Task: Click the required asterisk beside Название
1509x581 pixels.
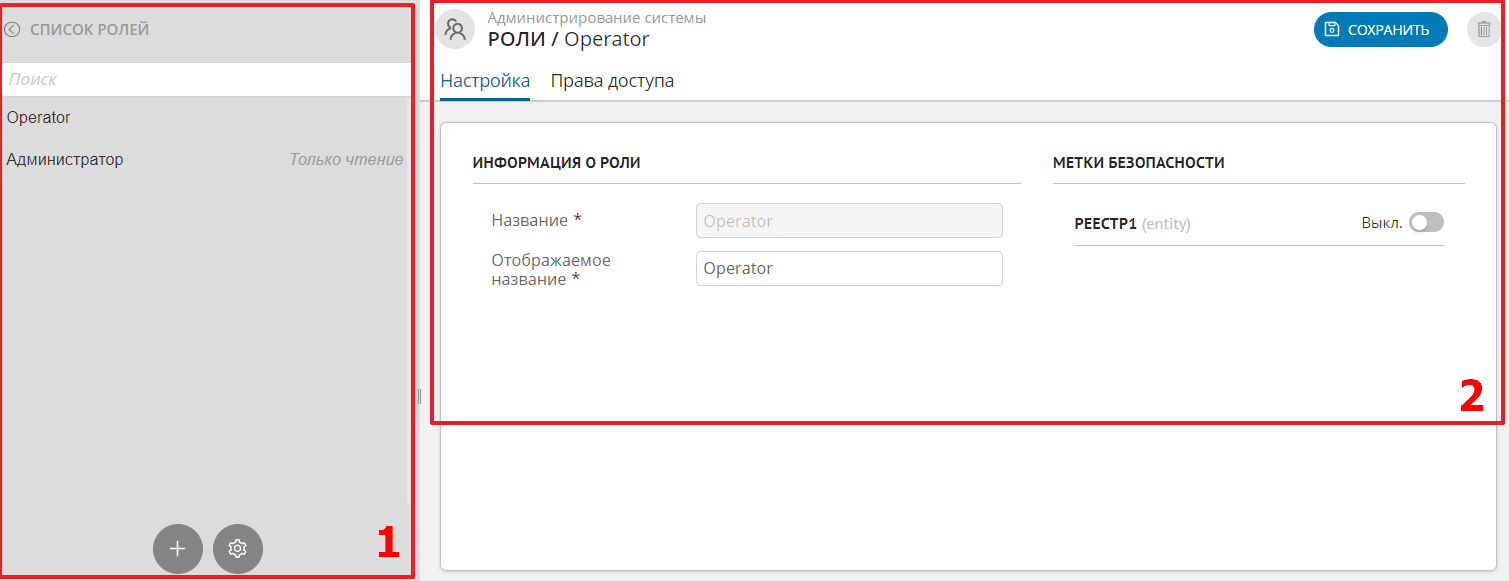Action: 576,219
